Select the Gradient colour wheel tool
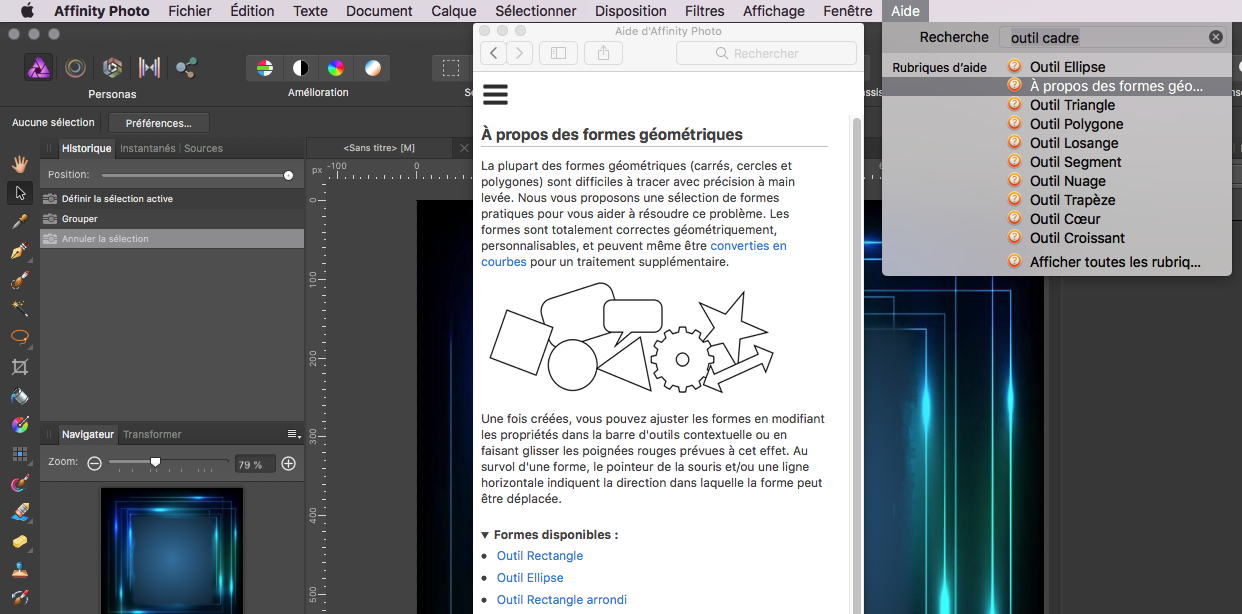This screenshot has width=1242, height=614. (19, 425)
